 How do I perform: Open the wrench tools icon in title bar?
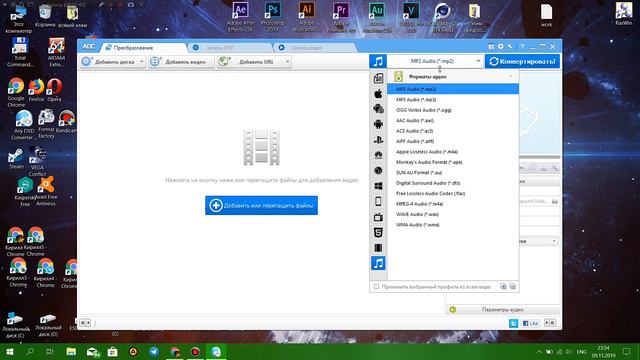coord(510,47)
